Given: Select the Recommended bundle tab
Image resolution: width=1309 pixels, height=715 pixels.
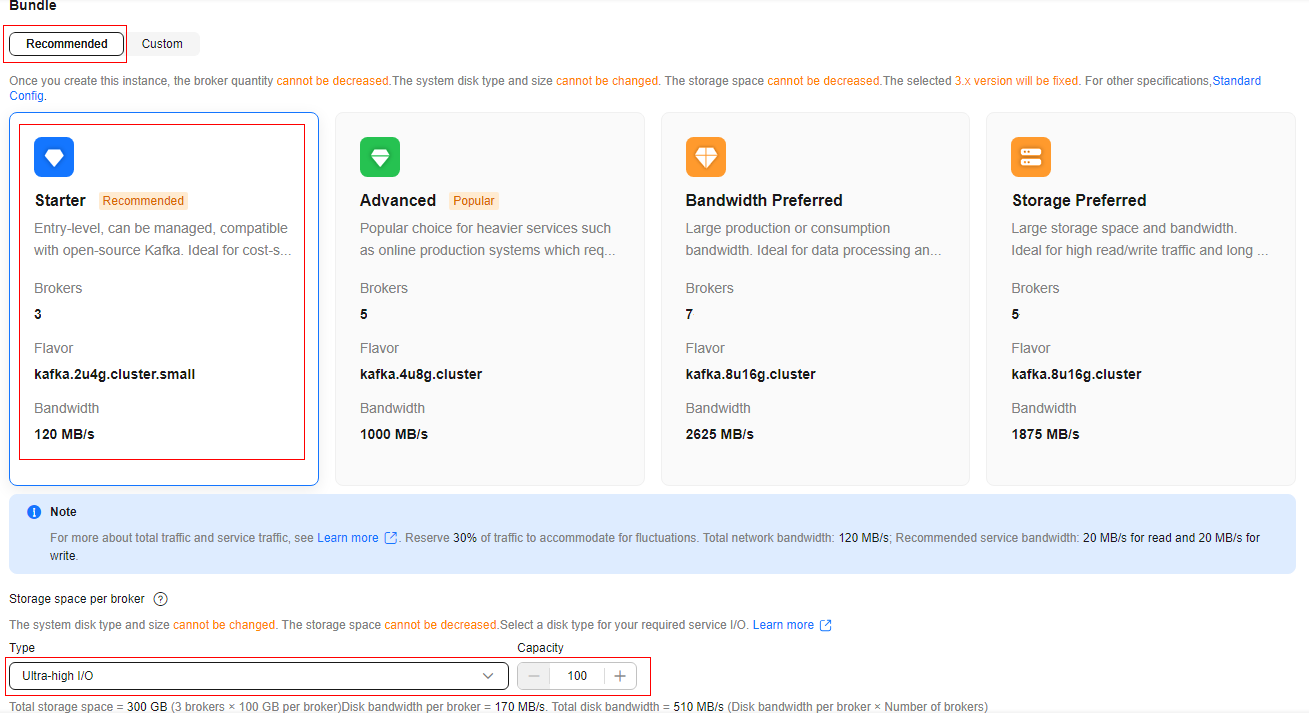Looking at the screenshot, I should pyautogui.click(x=67, y=44).
